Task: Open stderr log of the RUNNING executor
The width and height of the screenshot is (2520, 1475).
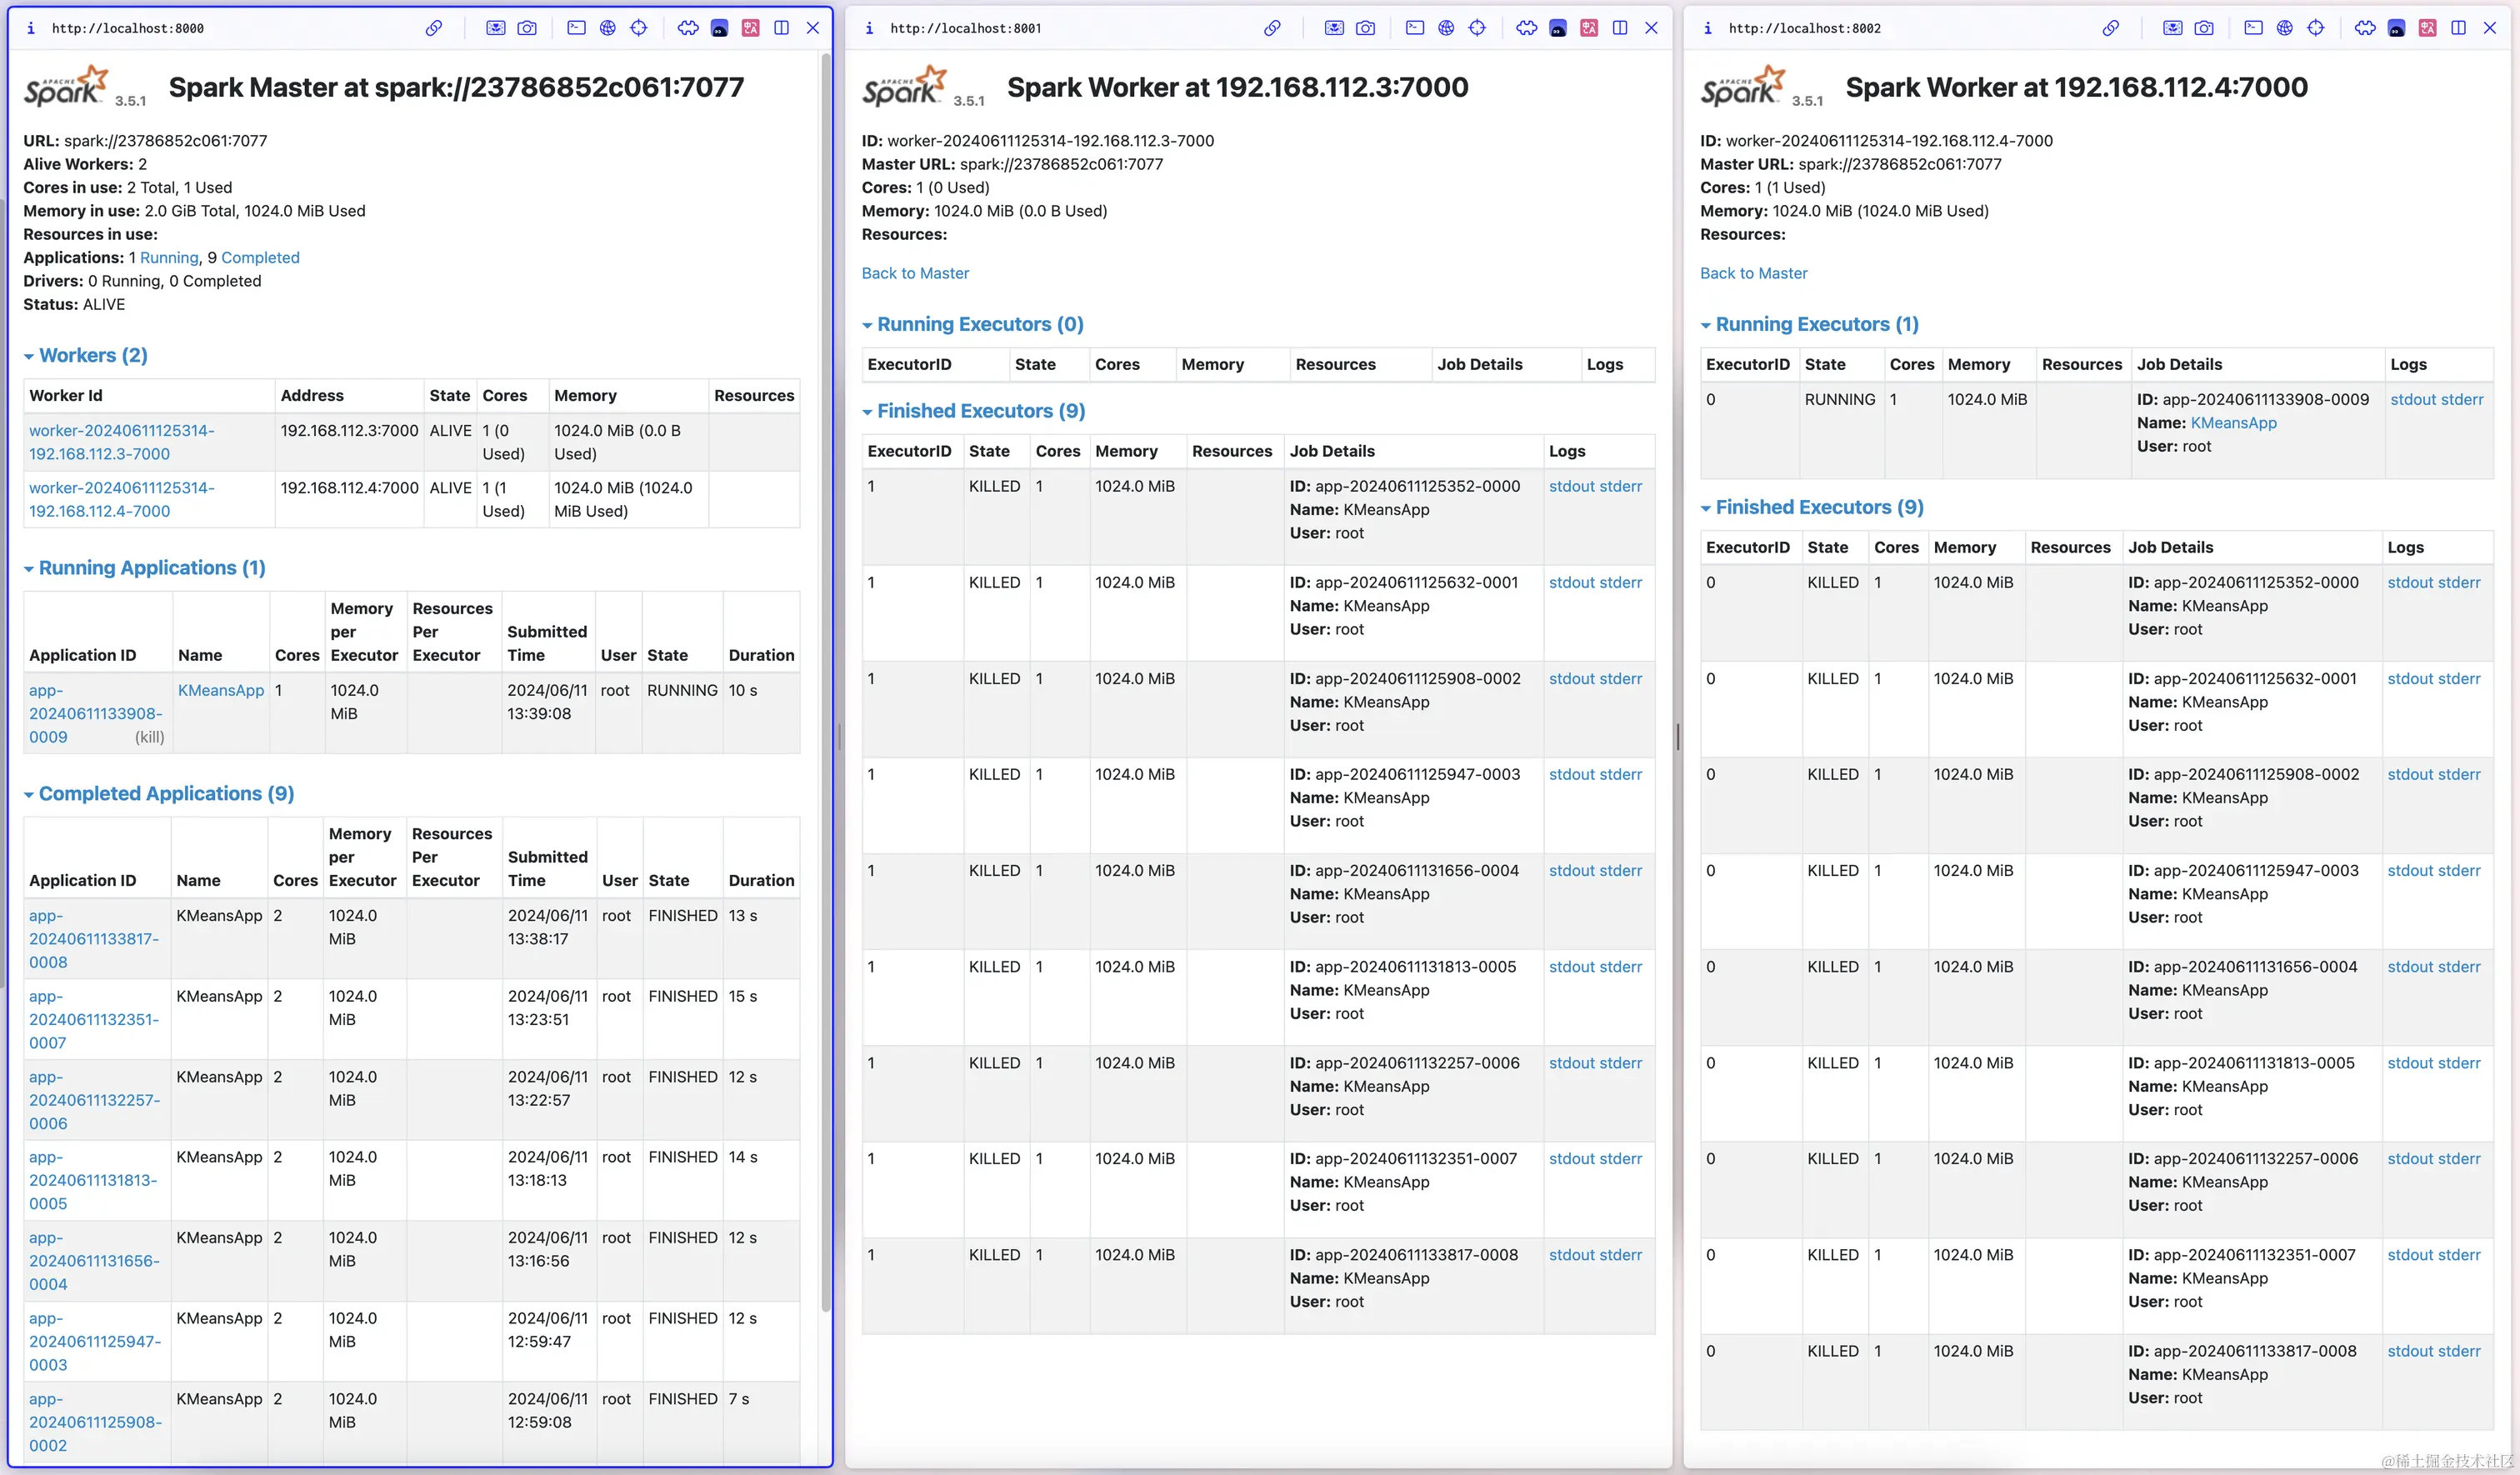Action: click(2461, 399)
